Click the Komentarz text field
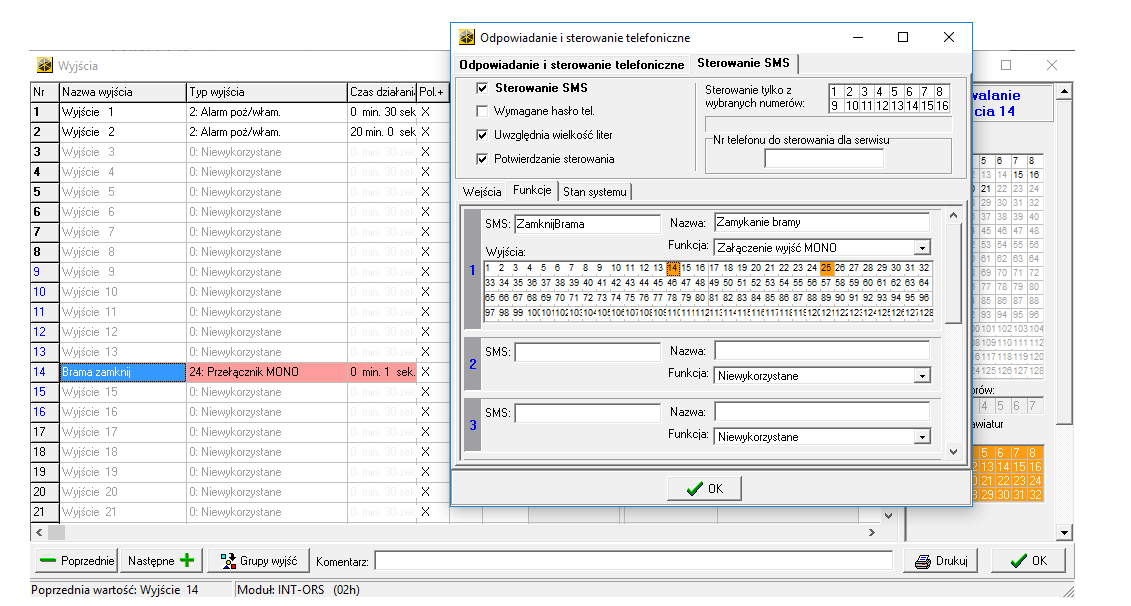Image resolution: width=1131 pixels, height=606 pixels. coord(632,561)
